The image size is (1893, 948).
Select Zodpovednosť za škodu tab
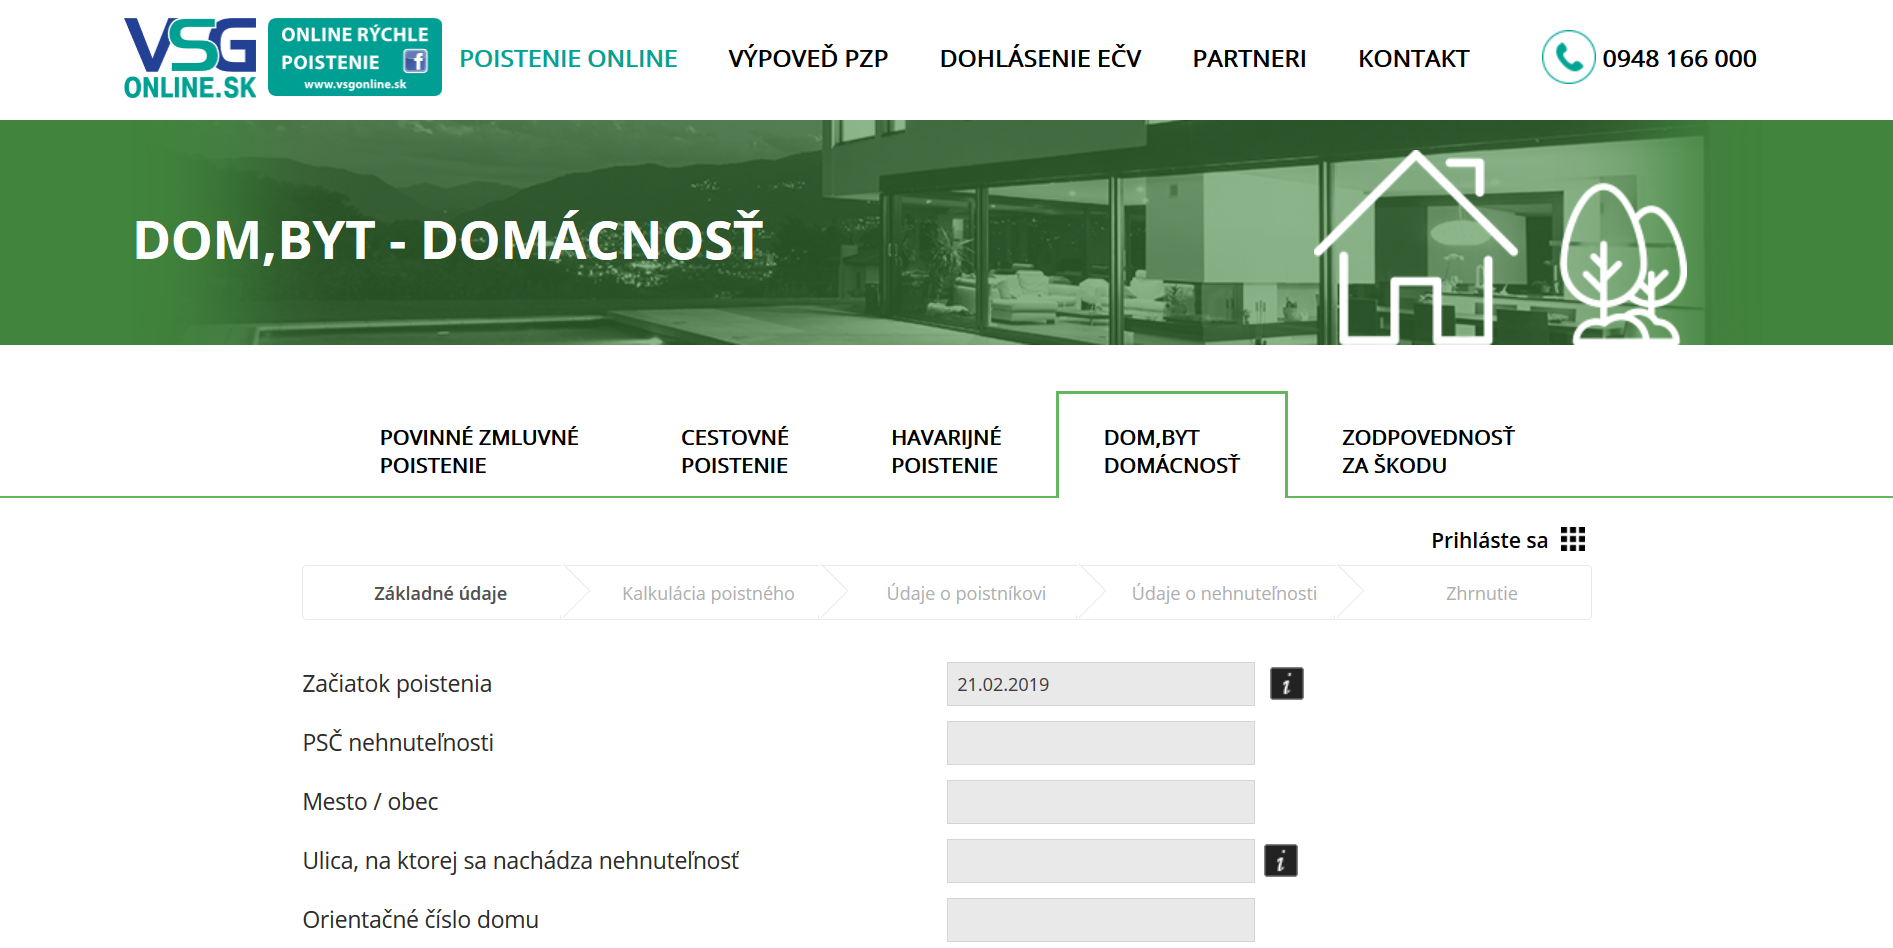click(x=1427, y=451)
